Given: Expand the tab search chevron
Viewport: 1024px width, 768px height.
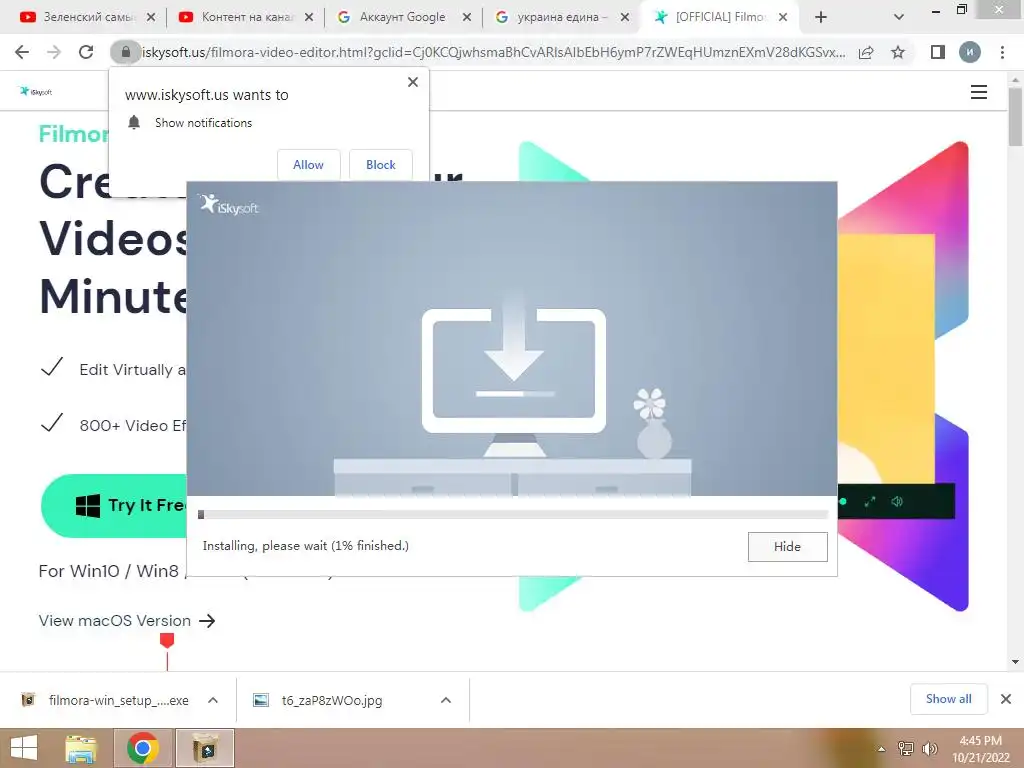Looking at the screenshot, I should pos(899,17).
